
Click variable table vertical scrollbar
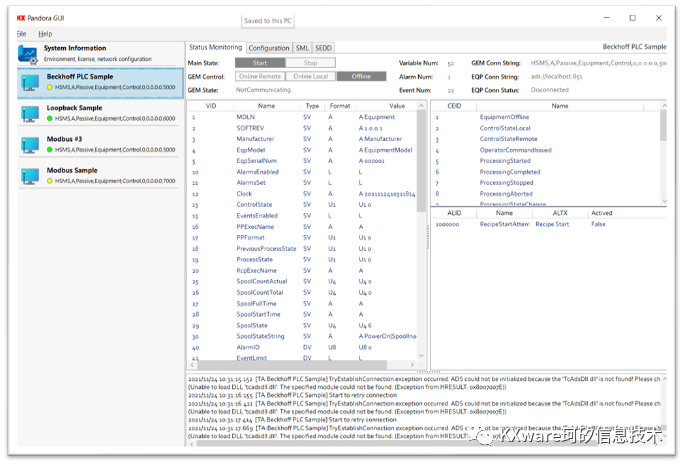pyautogui.click(x=421, y=161)
